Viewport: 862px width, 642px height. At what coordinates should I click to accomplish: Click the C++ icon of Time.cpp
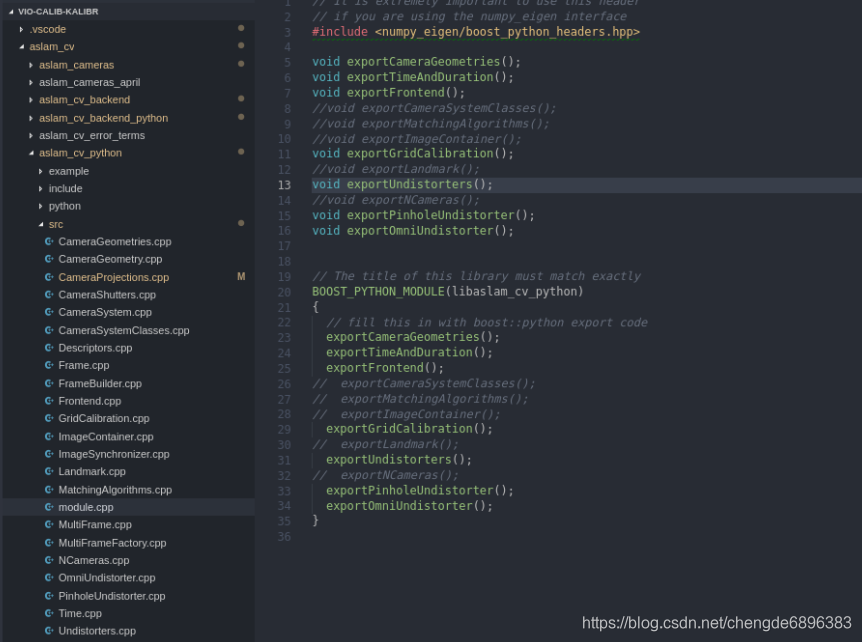click(x=49, y=613)
